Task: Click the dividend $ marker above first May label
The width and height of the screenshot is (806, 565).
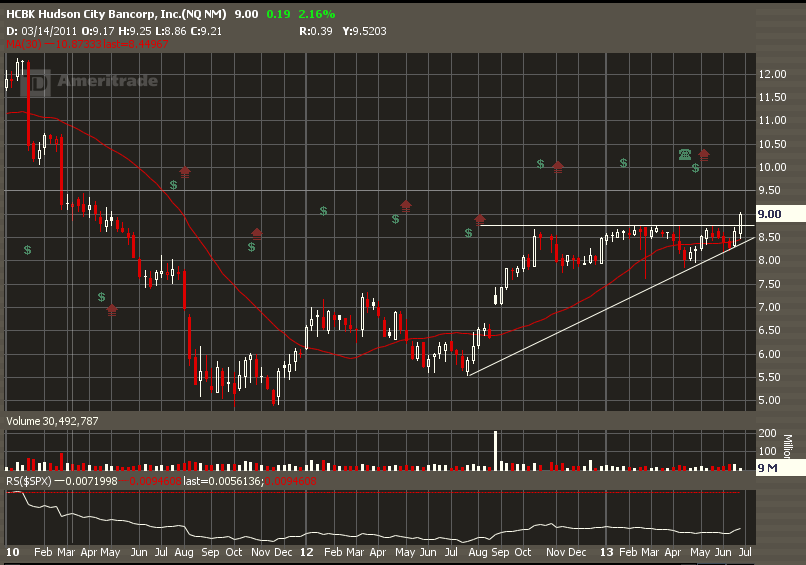Action: click(102, 297)
